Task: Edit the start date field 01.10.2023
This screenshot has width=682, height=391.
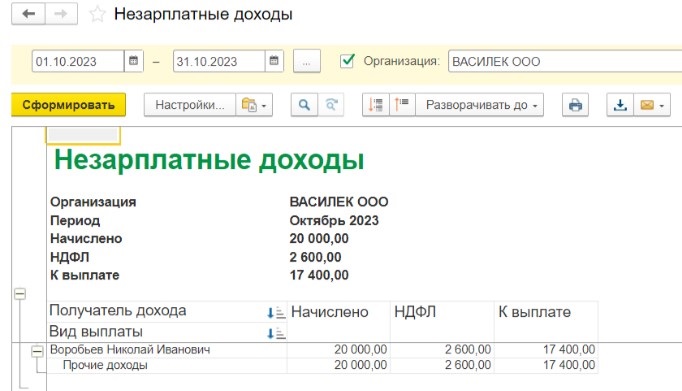Action: (78, 61)
